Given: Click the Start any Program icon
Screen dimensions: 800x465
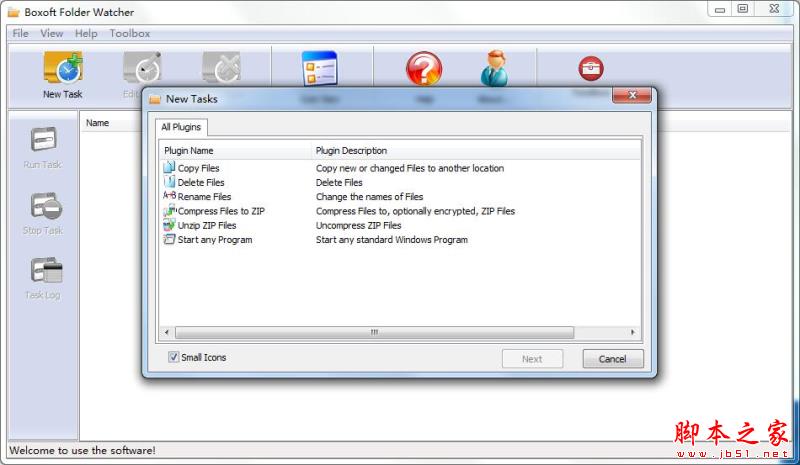Looking at the screenshot, I should click(169, 239).
